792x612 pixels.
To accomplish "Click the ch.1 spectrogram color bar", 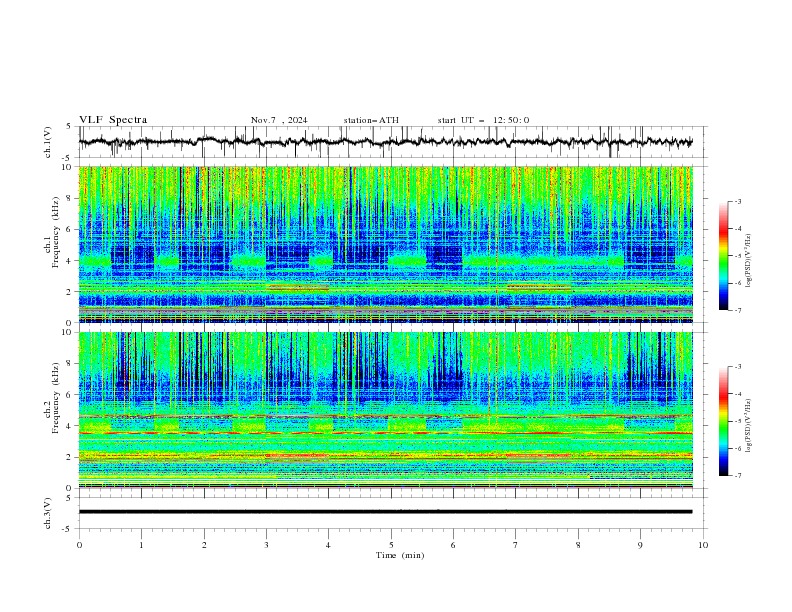I will [x=723, y=256].
